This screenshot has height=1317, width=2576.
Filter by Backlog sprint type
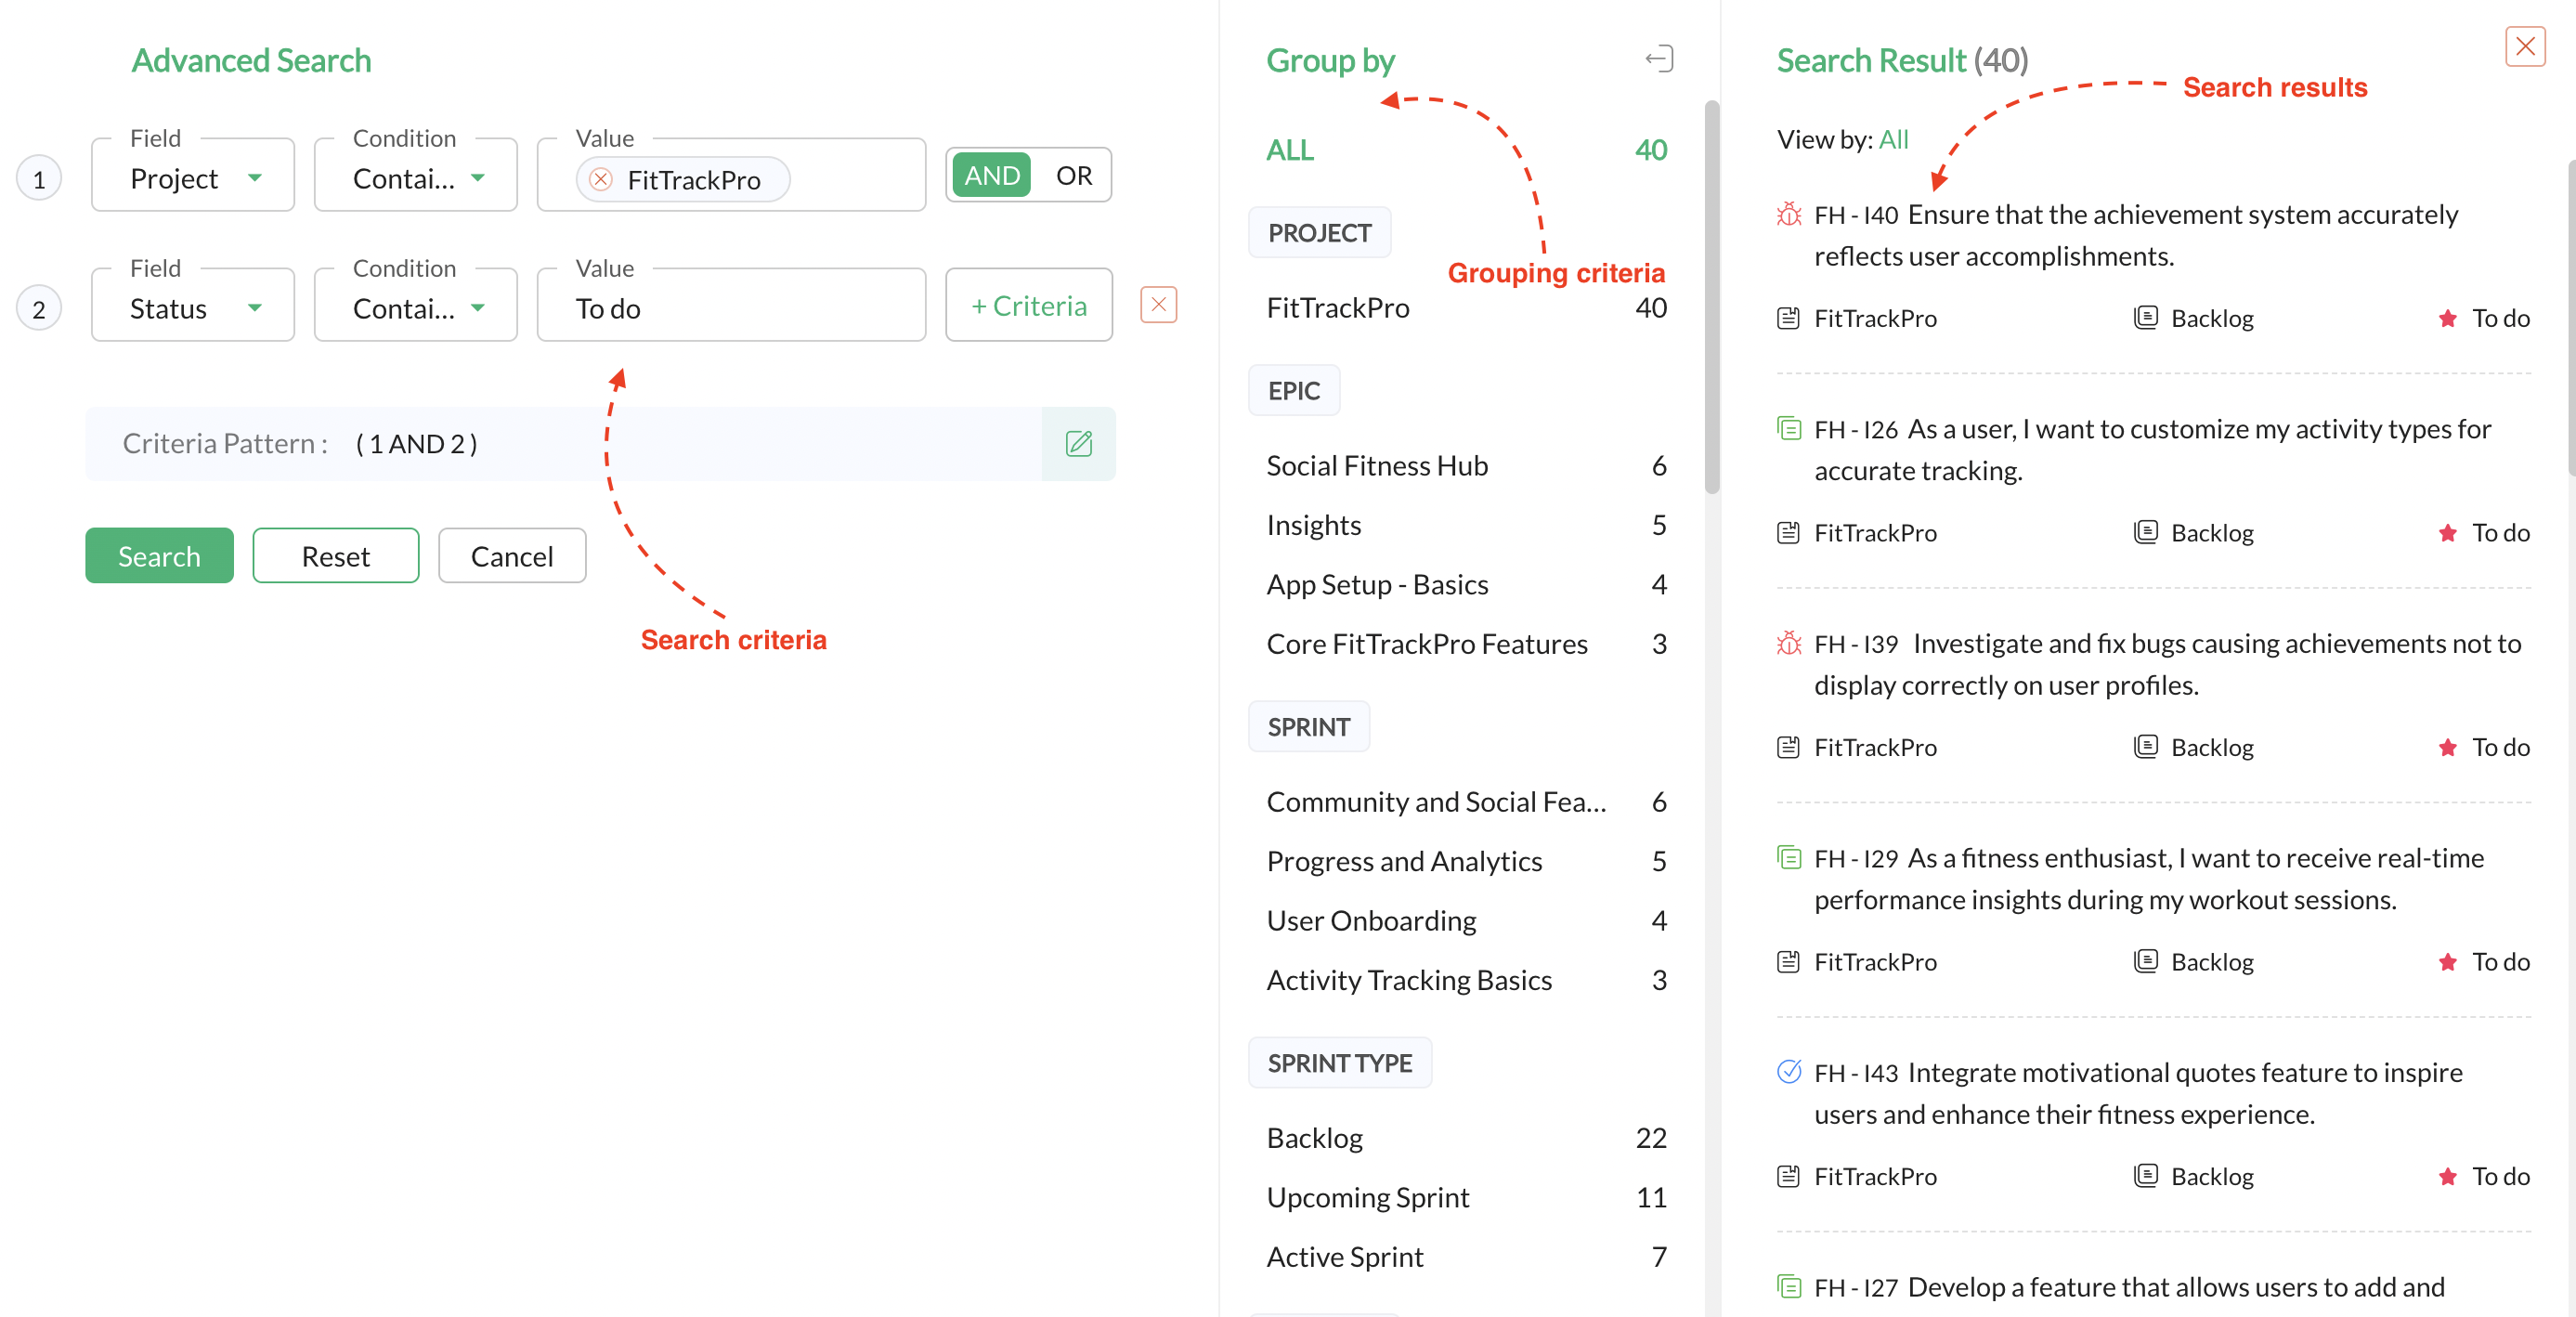point(1466,1138)
